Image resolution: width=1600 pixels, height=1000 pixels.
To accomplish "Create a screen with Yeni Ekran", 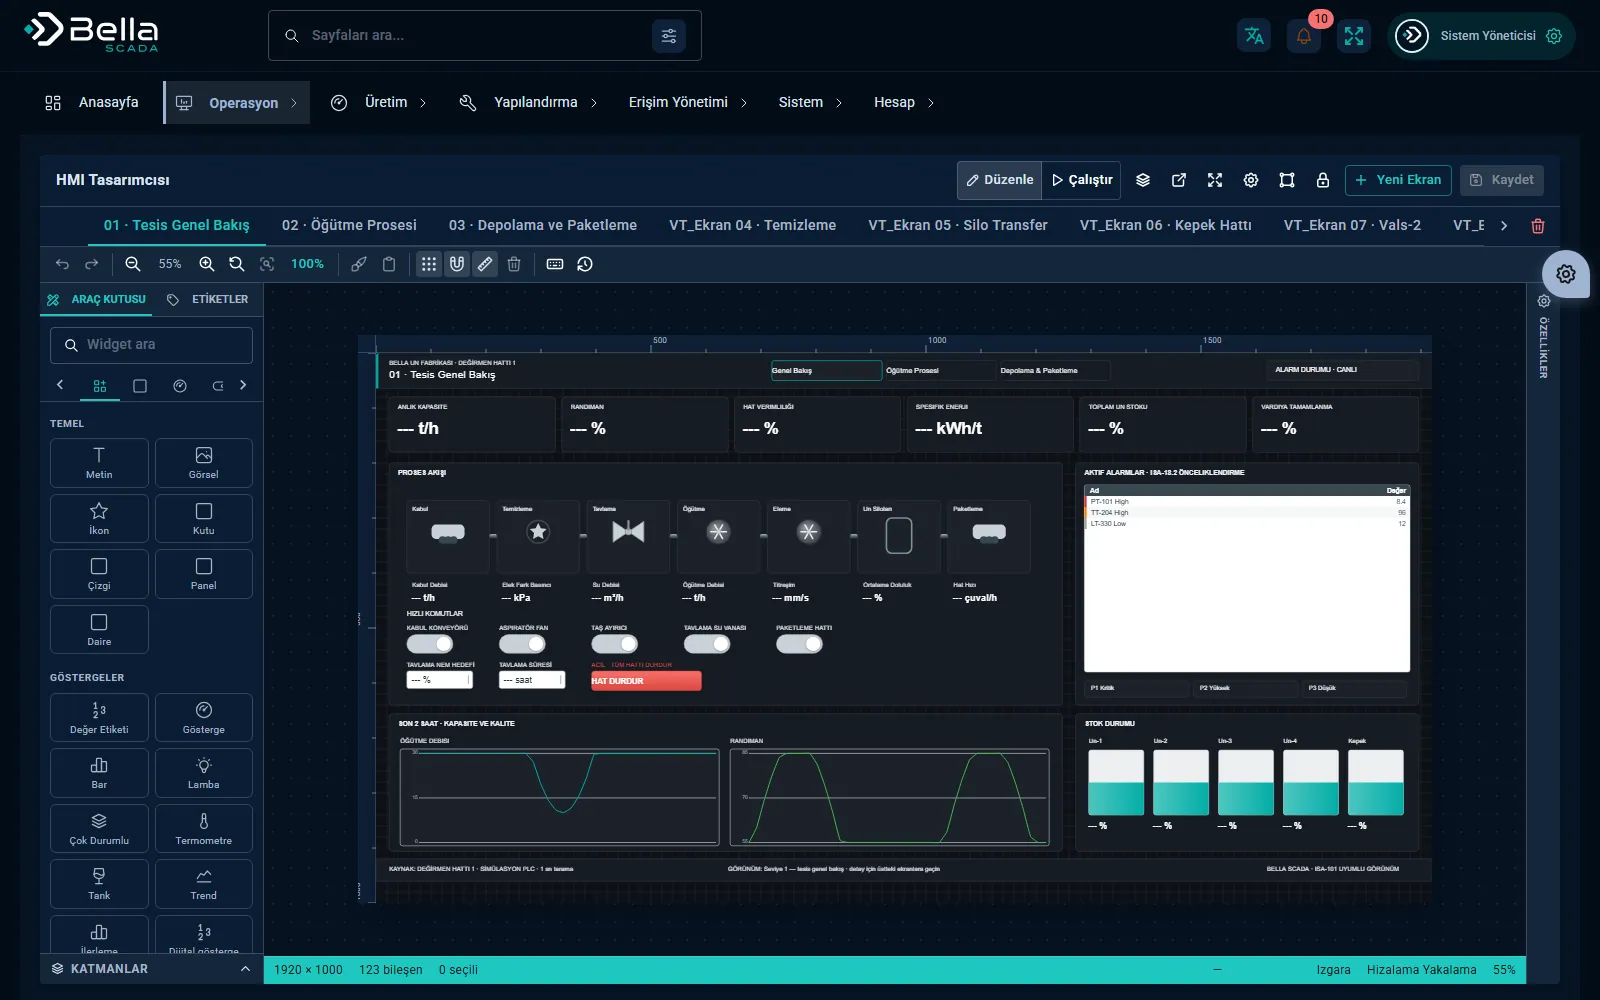I will (x=1398, y=180).
